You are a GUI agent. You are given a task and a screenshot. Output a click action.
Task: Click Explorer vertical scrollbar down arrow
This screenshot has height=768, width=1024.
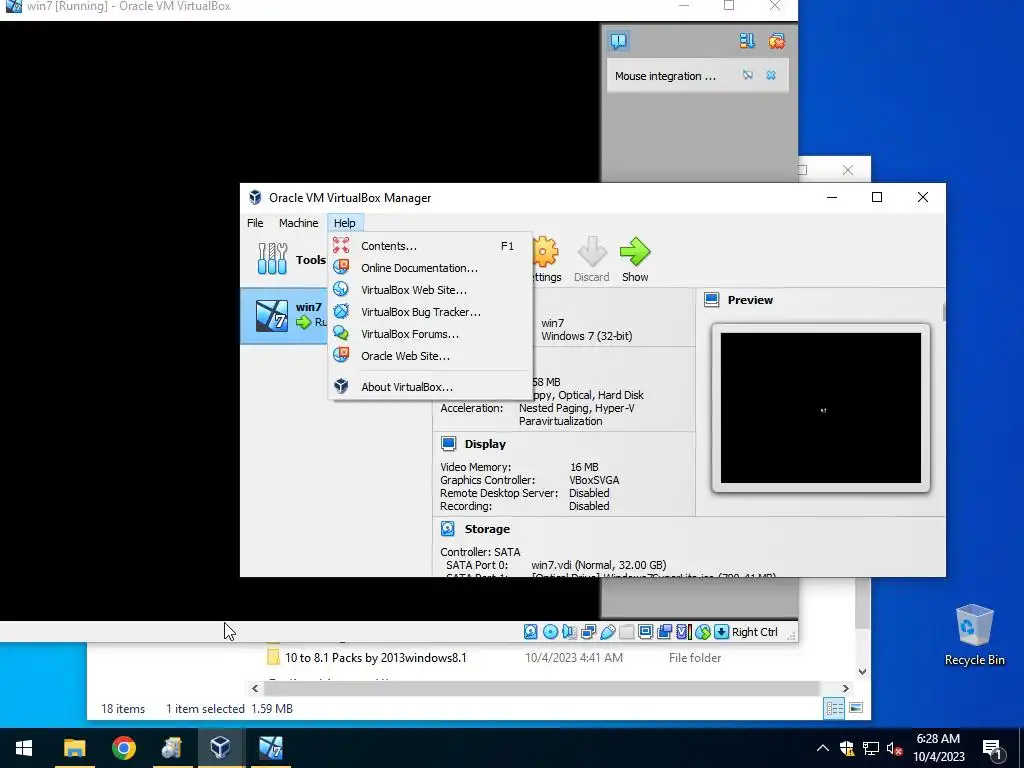(862, 671)
